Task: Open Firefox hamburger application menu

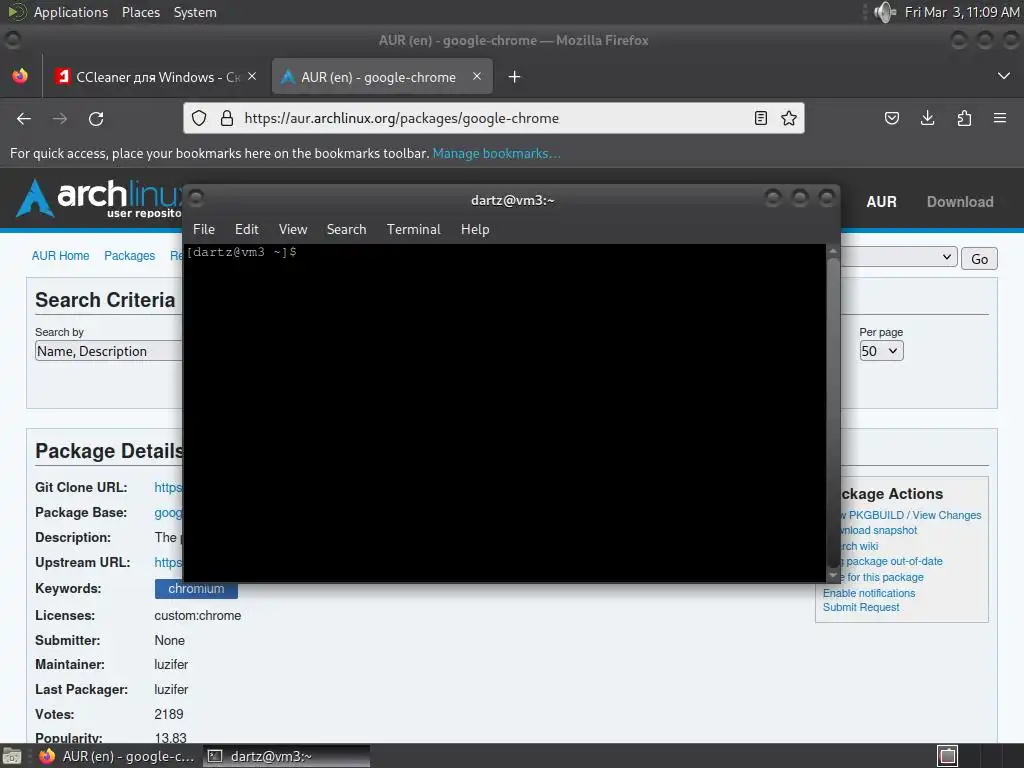Action: coord(1000,118)
